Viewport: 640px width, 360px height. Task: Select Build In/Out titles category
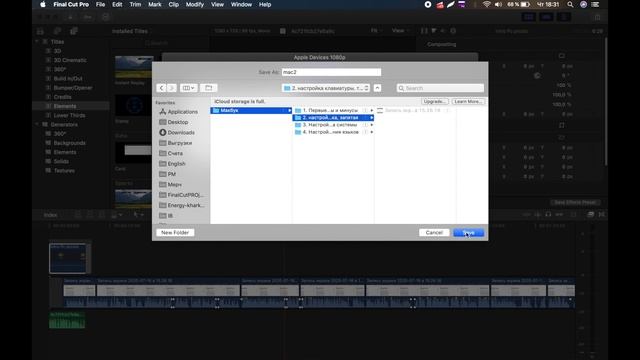(68, 78)
